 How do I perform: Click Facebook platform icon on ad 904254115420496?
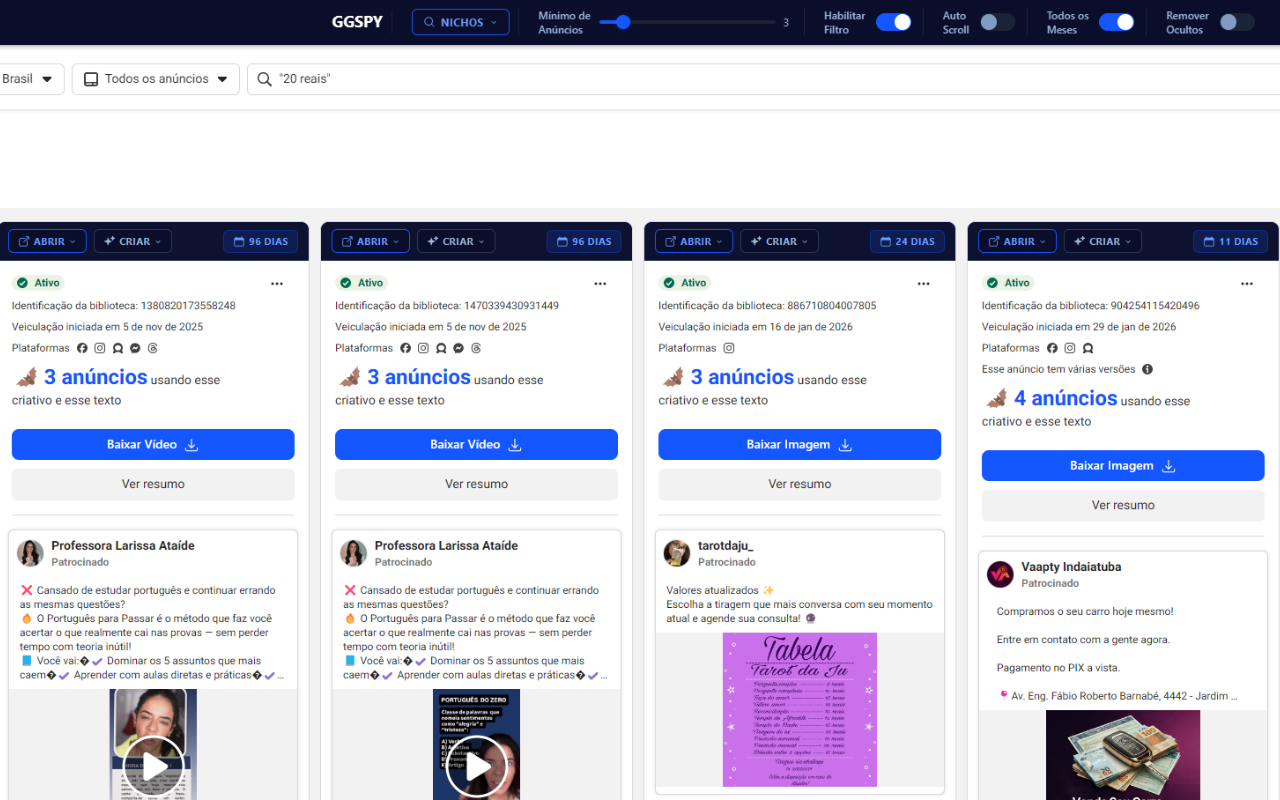[x=1052, y=348]
